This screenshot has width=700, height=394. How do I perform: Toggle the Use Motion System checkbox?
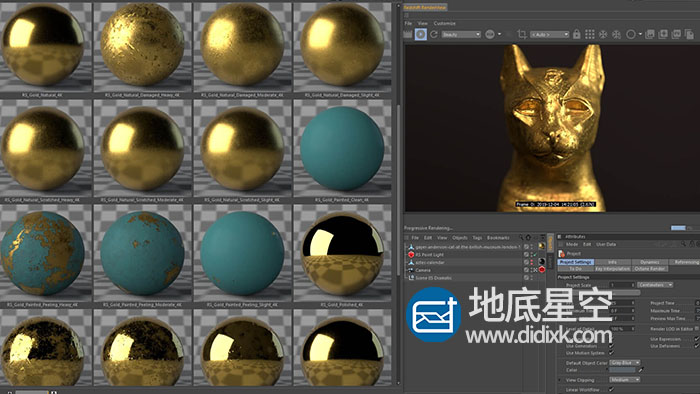coord(611,353)
